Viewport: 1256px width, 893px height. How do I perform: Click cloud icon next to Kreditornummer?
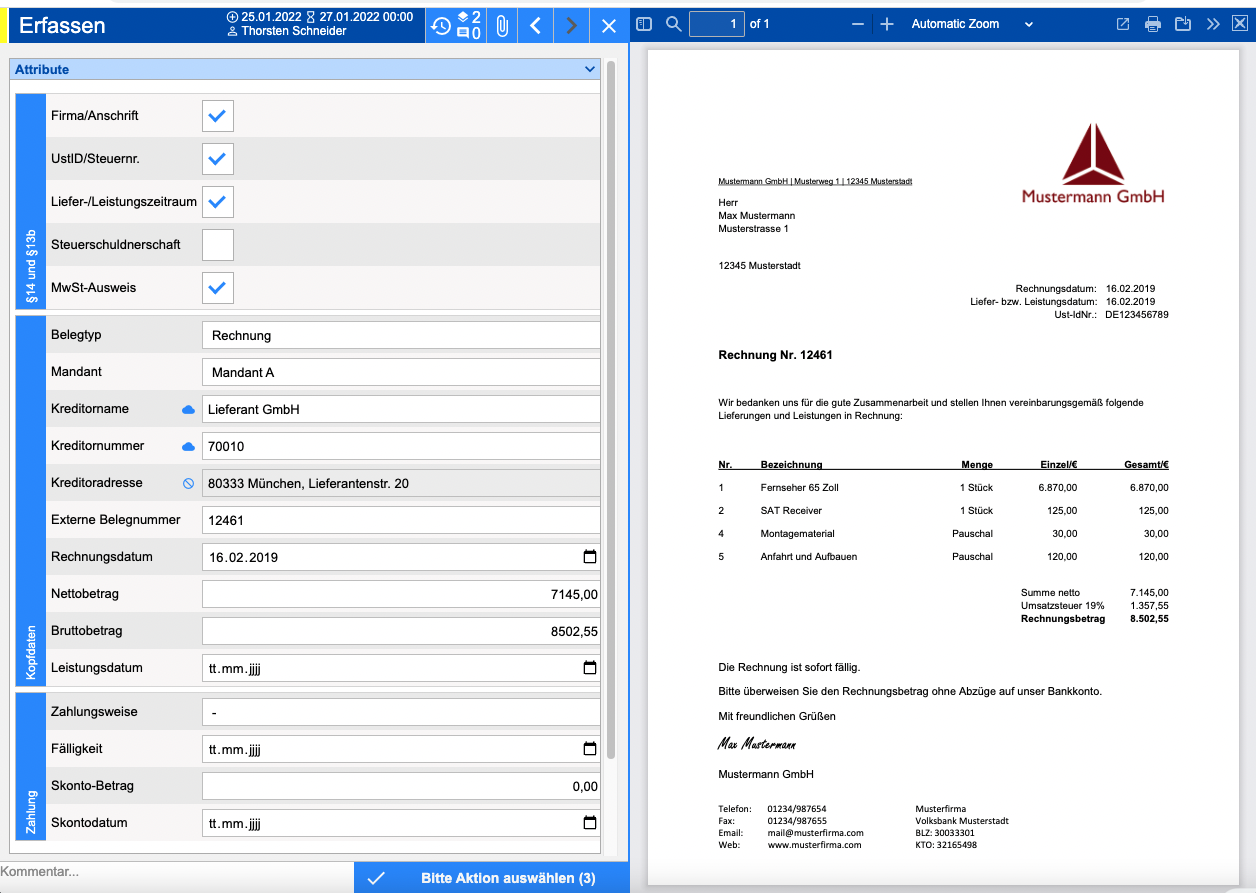[x=188, y=447]
